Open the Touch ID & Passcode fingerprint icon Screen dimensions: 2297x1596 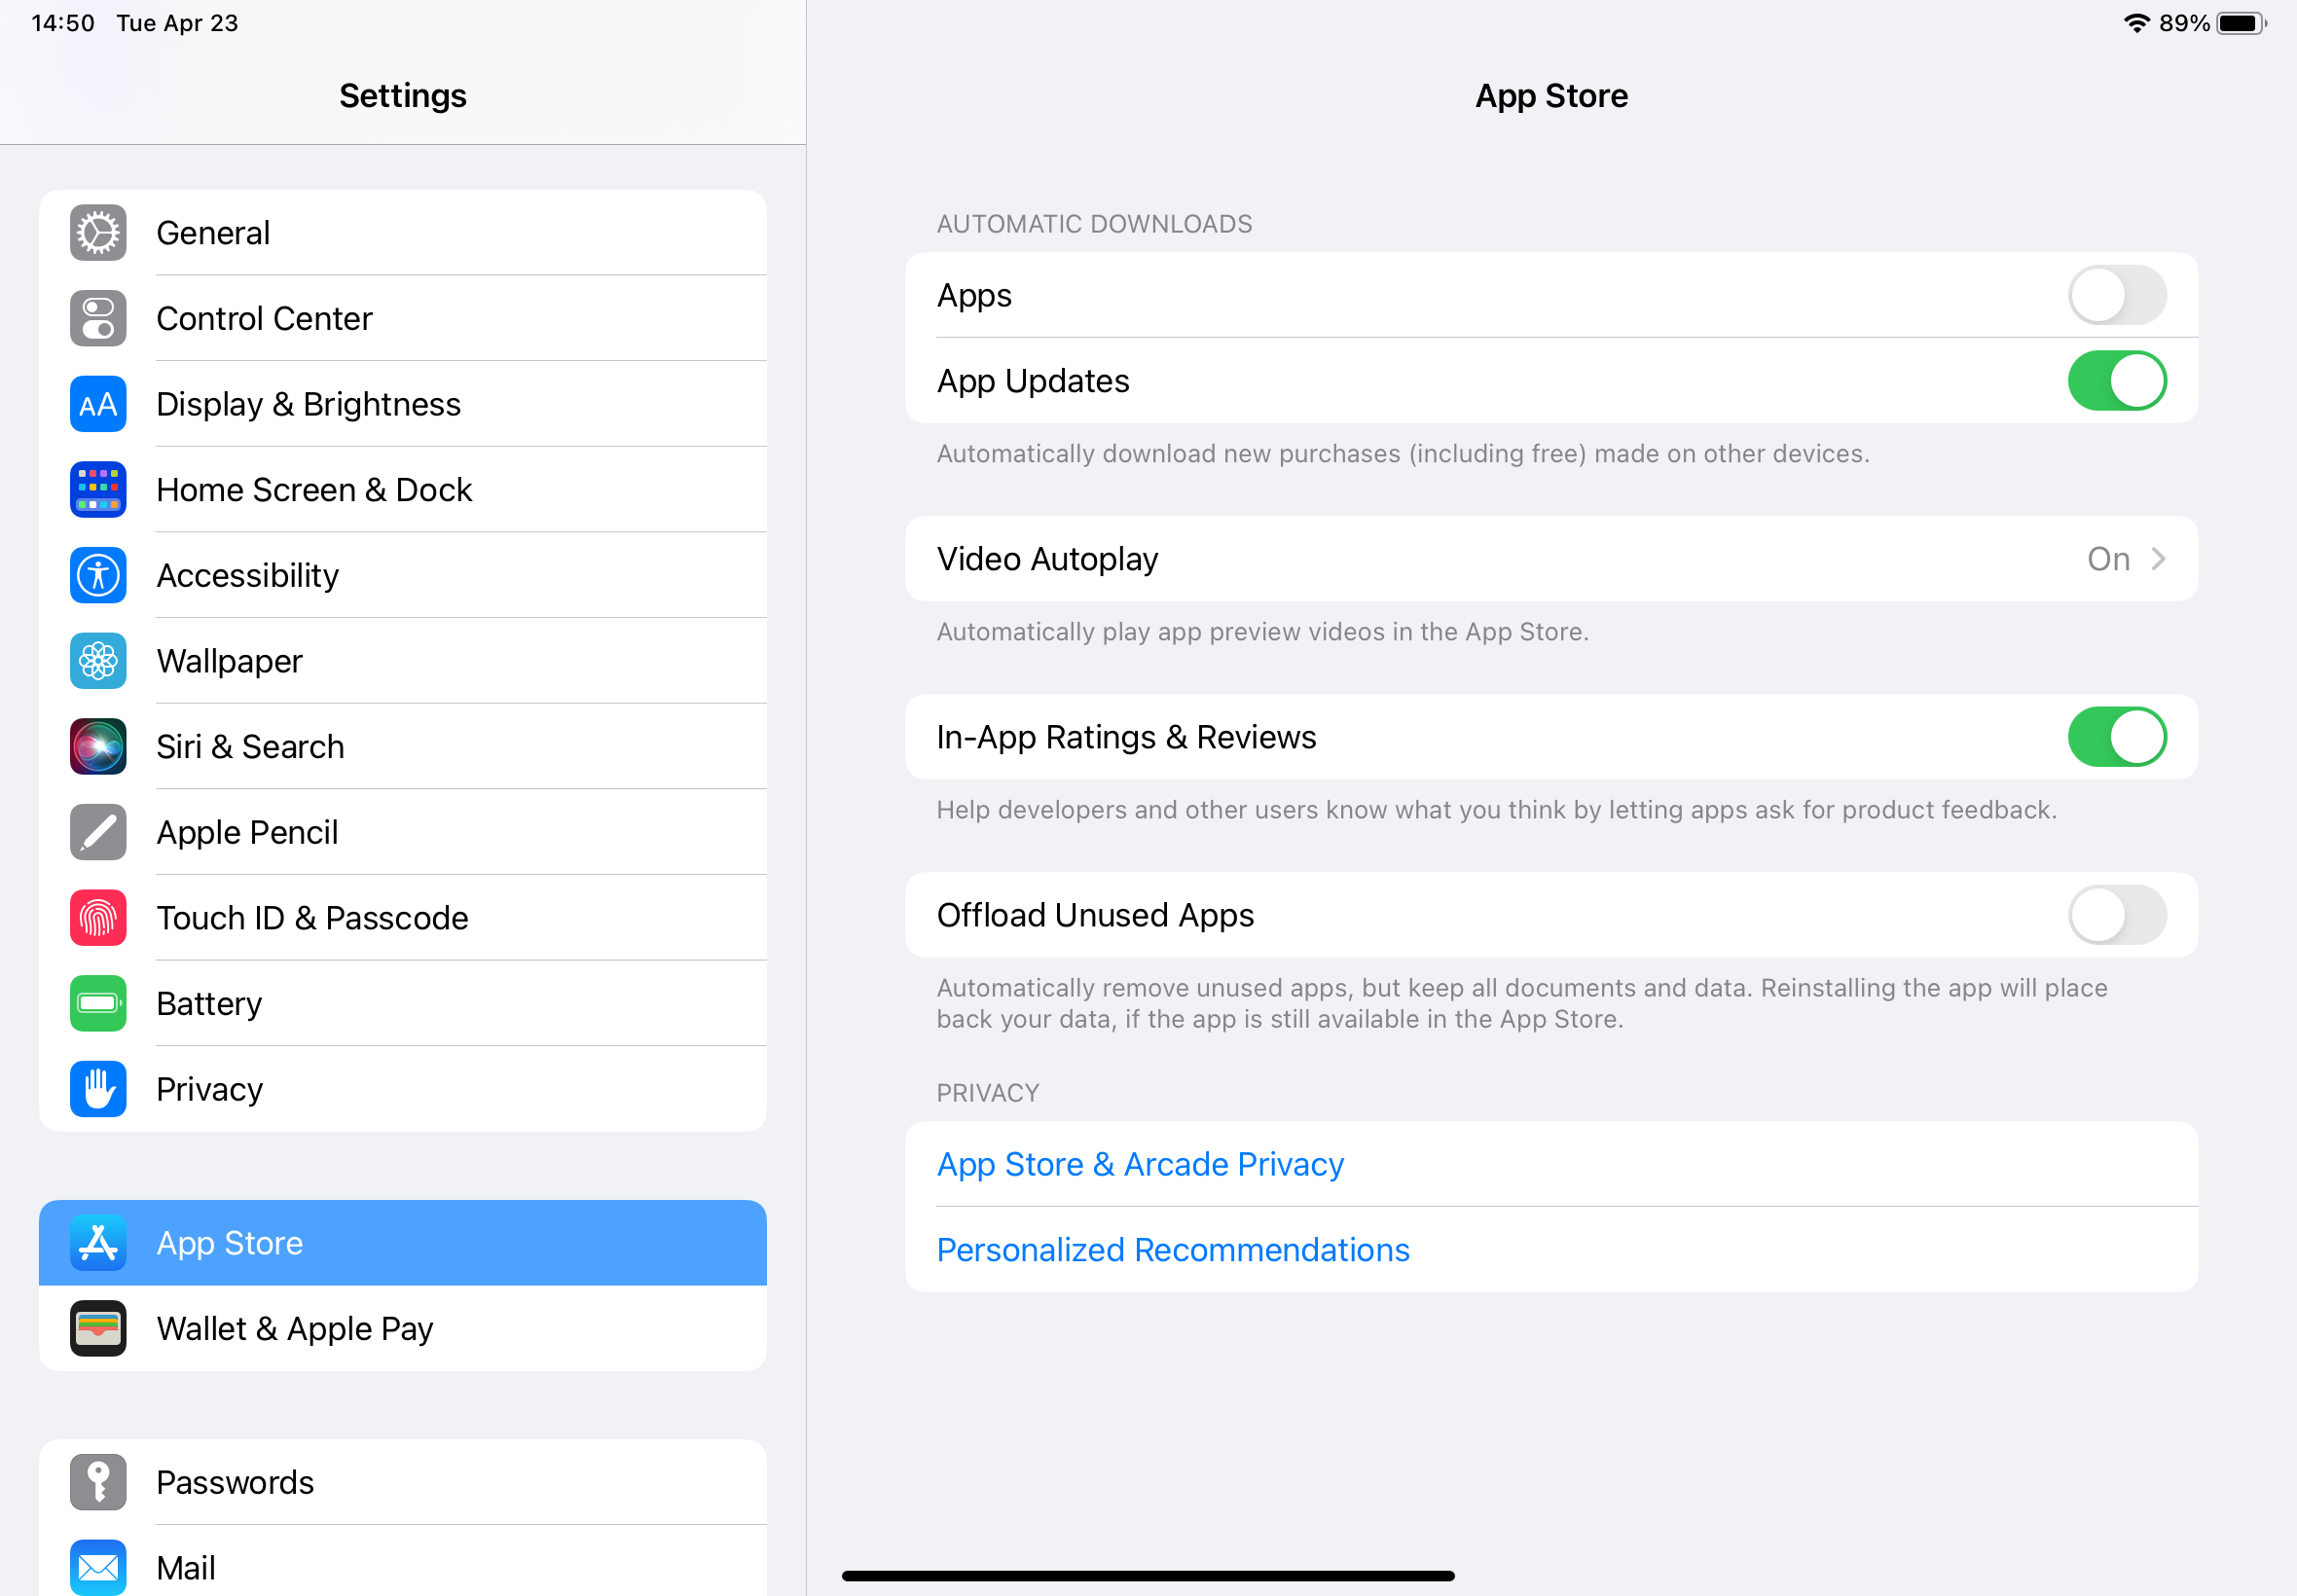pos(98,918)
